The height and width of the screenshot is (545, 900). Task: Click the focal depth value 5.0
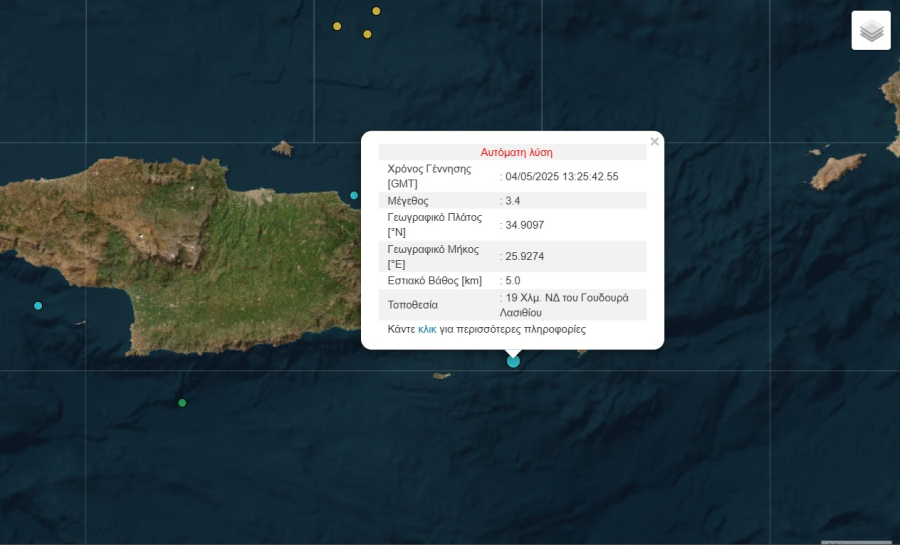tap(512, 281)
